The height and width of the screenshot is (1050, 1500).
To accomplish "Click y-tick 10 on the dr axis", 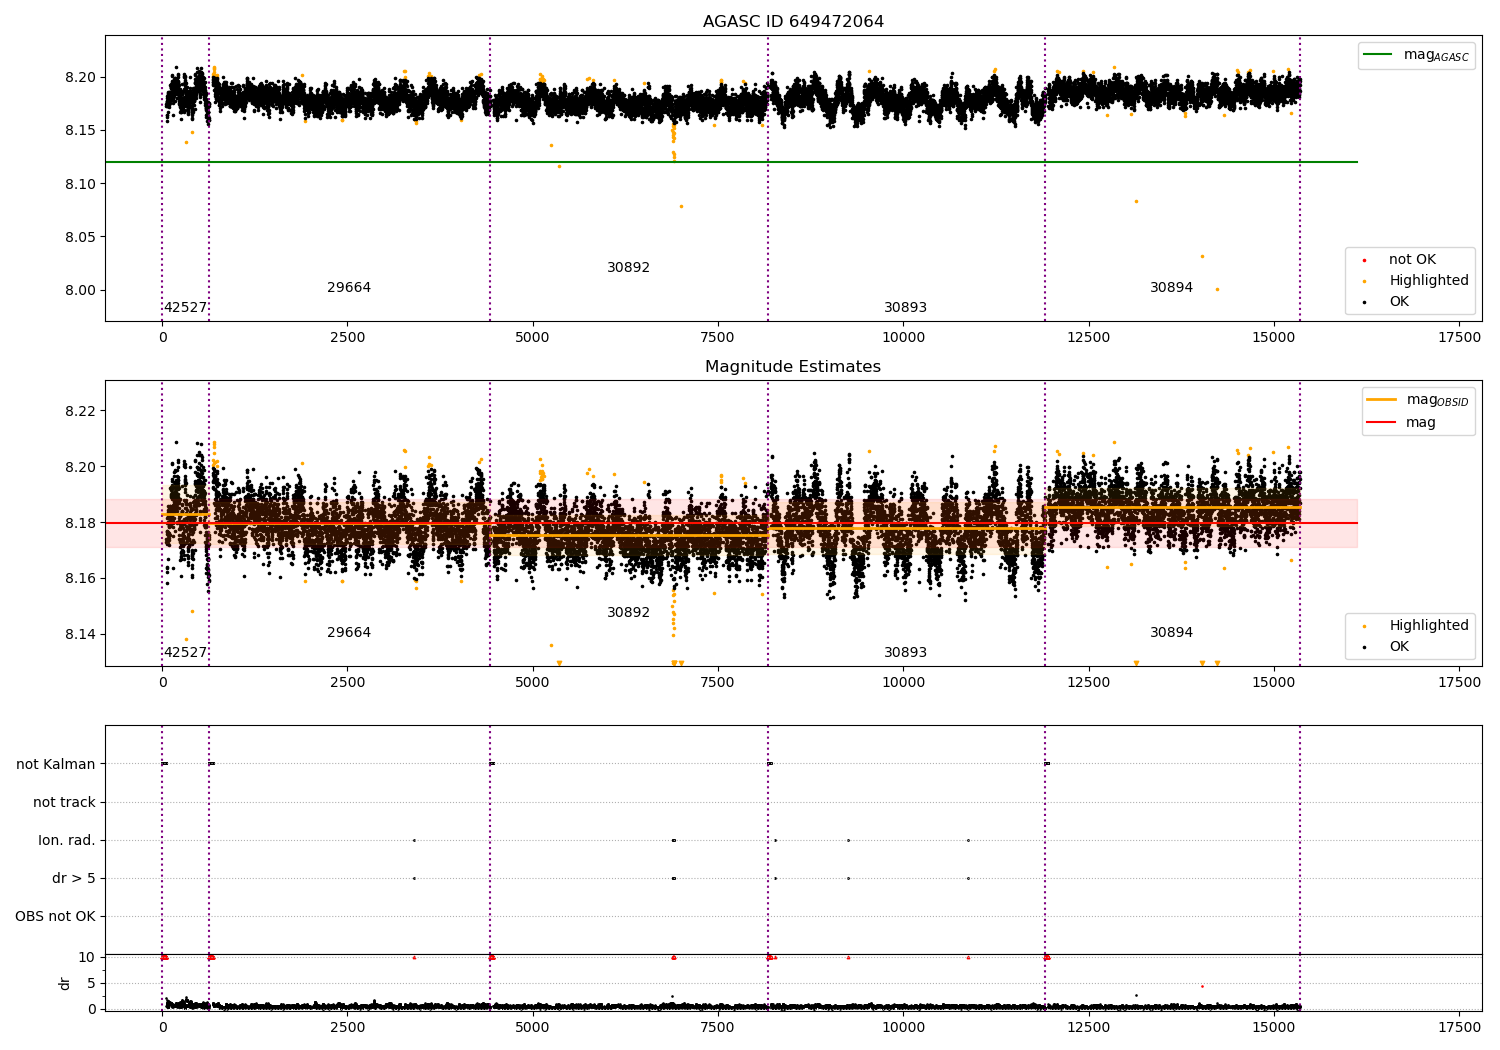I will tap(86, 957).
